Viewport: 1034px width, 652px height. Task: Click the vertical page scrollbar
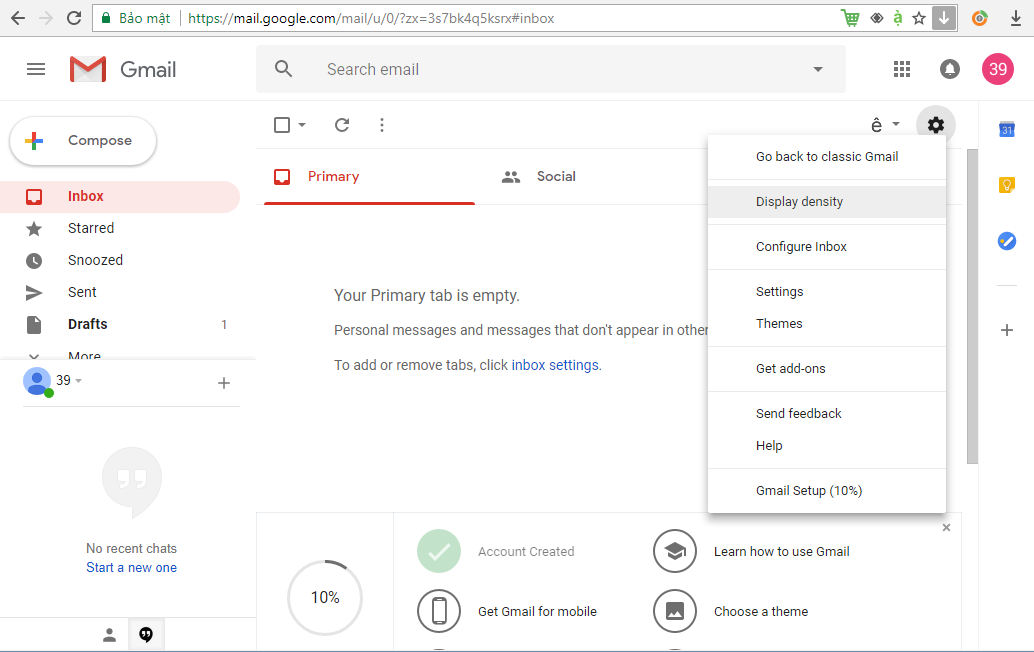pos(972,307)
